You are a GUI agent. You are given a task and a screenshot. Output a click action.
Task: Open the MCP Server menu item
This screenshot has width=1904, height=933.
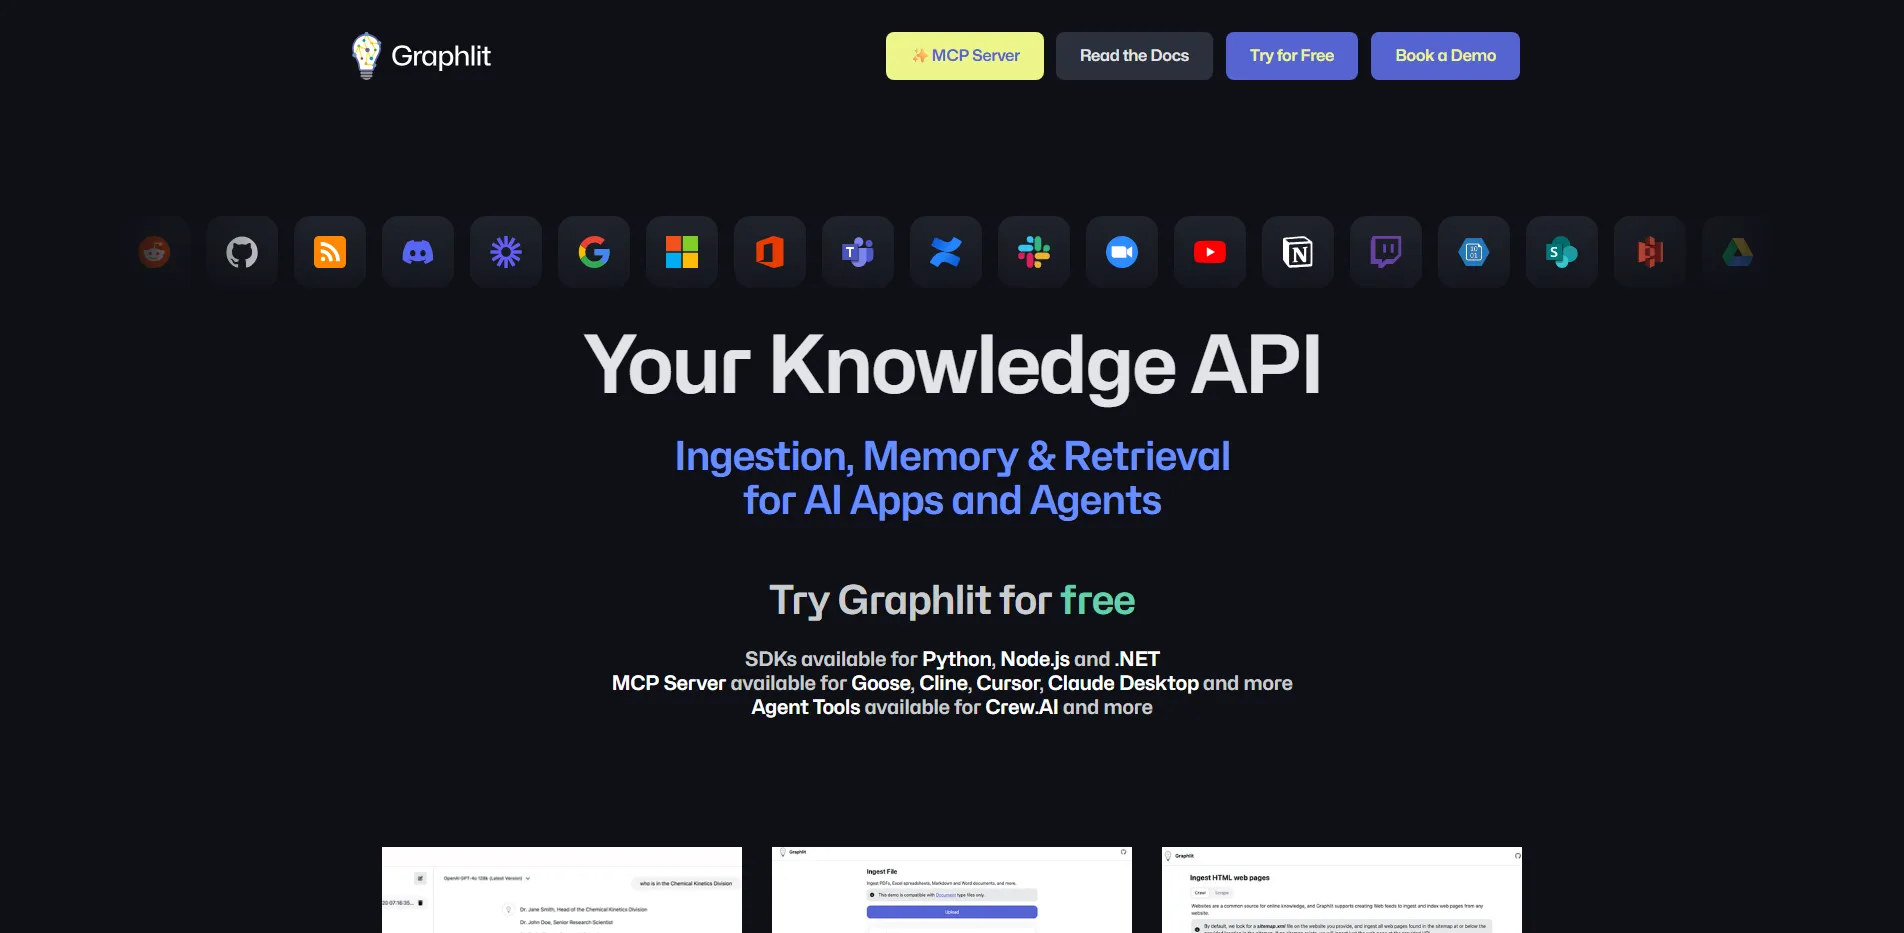pos(963,55)
